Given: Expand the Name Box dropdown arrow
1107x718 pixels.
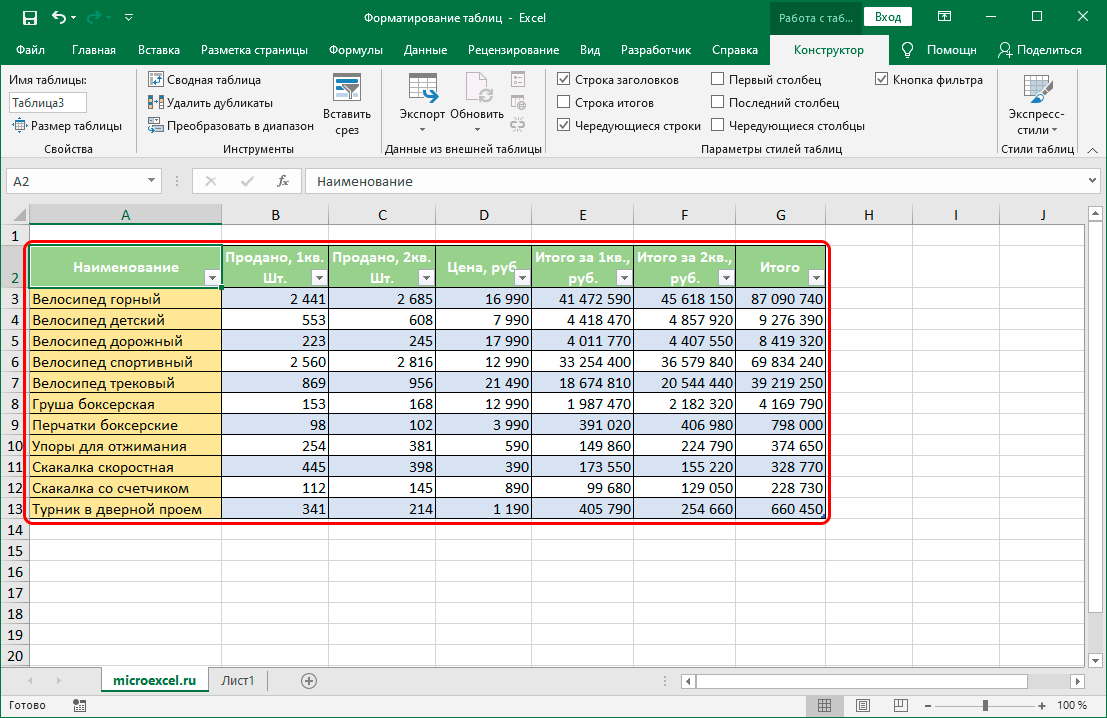Looking at the screenshot, I should 152,181.
